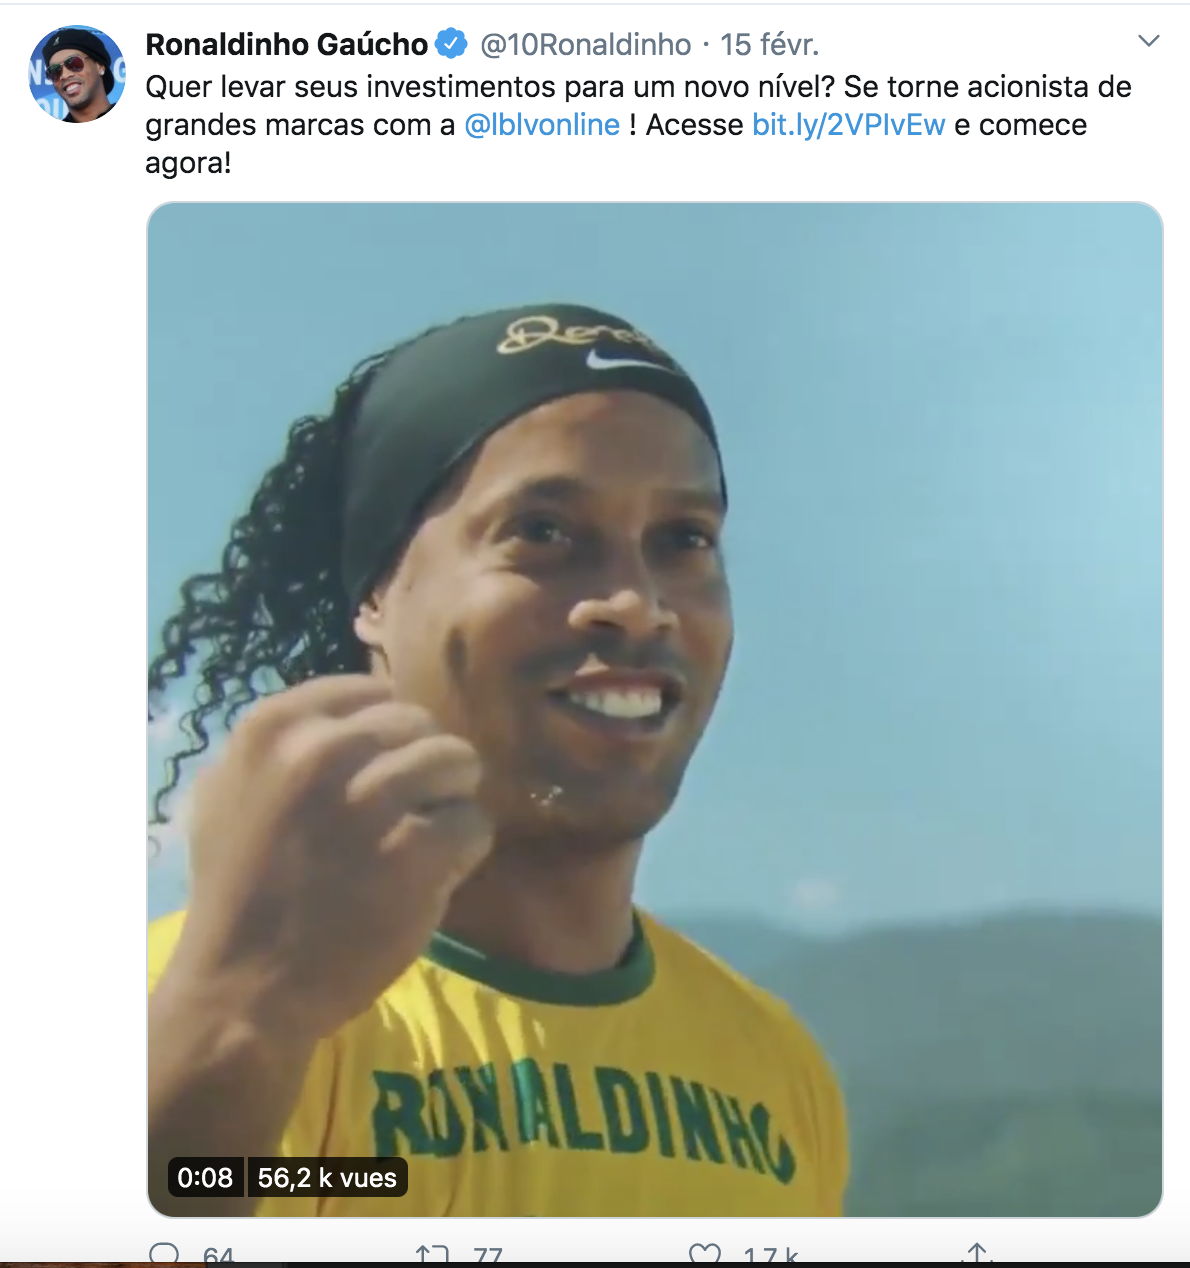This screenshot has height=1268, width=1190.
Task: Play the Ronaldinho video
Action: pos(655,710)
